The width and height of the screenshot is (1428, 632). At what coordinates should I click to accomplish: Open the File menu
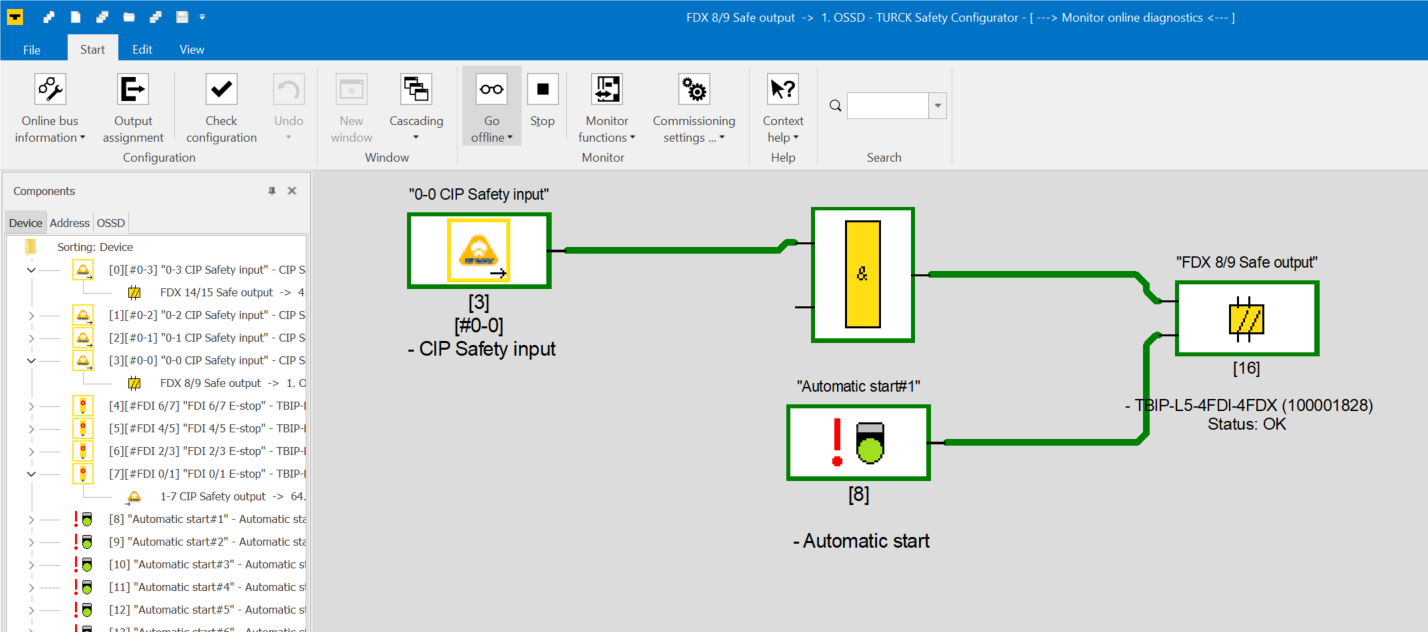click(x=32, y=49)
